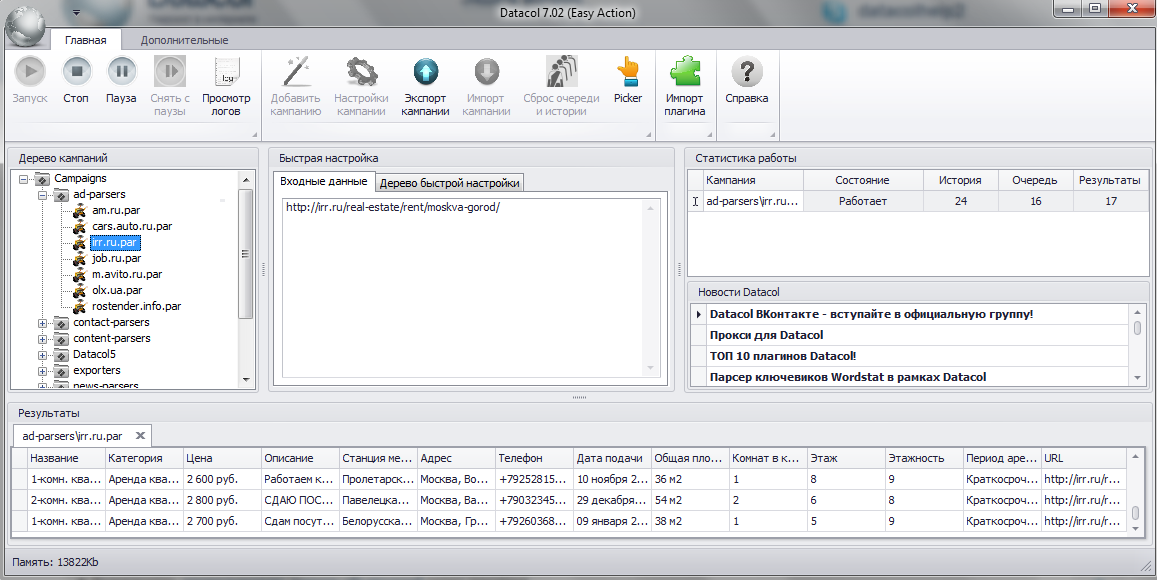Select the +79260368... phone cell
This screenshot has width=1157, height=580.
(x=534, y=521)
